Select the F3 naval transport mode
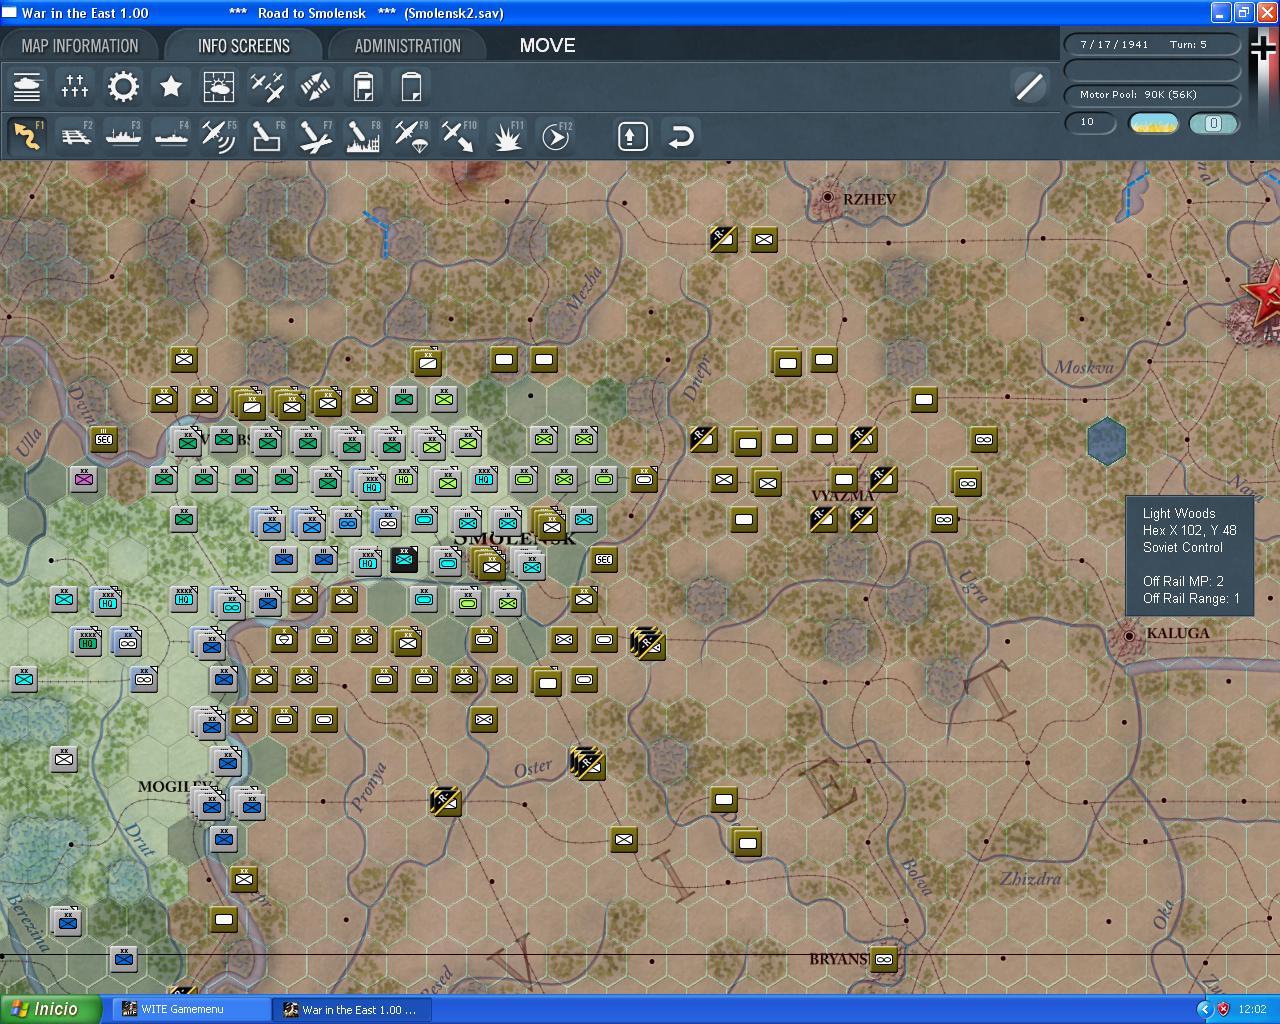The image size is (1280, 1024). point(123,136)
